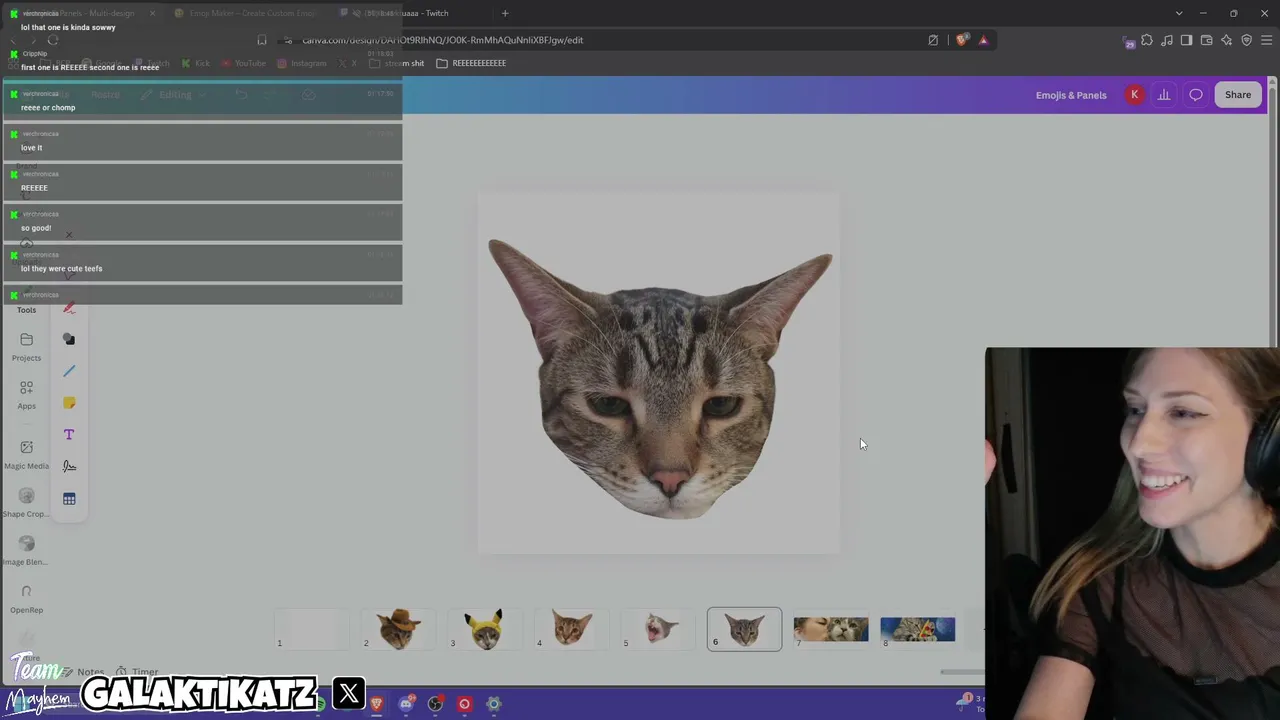The image size is (1280, 720).
Task: Select page 7 thumbnail
Action: [x=831, y=629]
